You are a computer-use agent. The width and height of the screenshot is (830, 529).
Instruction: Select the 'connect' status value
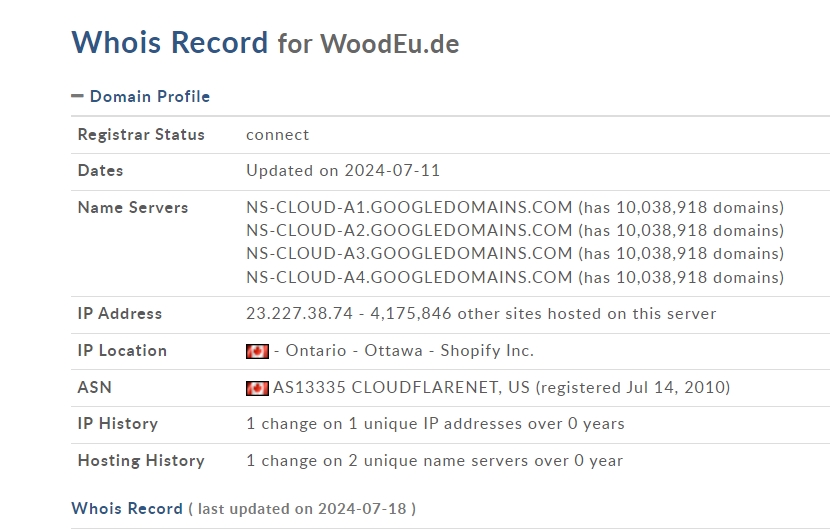[x=277, y=135]
